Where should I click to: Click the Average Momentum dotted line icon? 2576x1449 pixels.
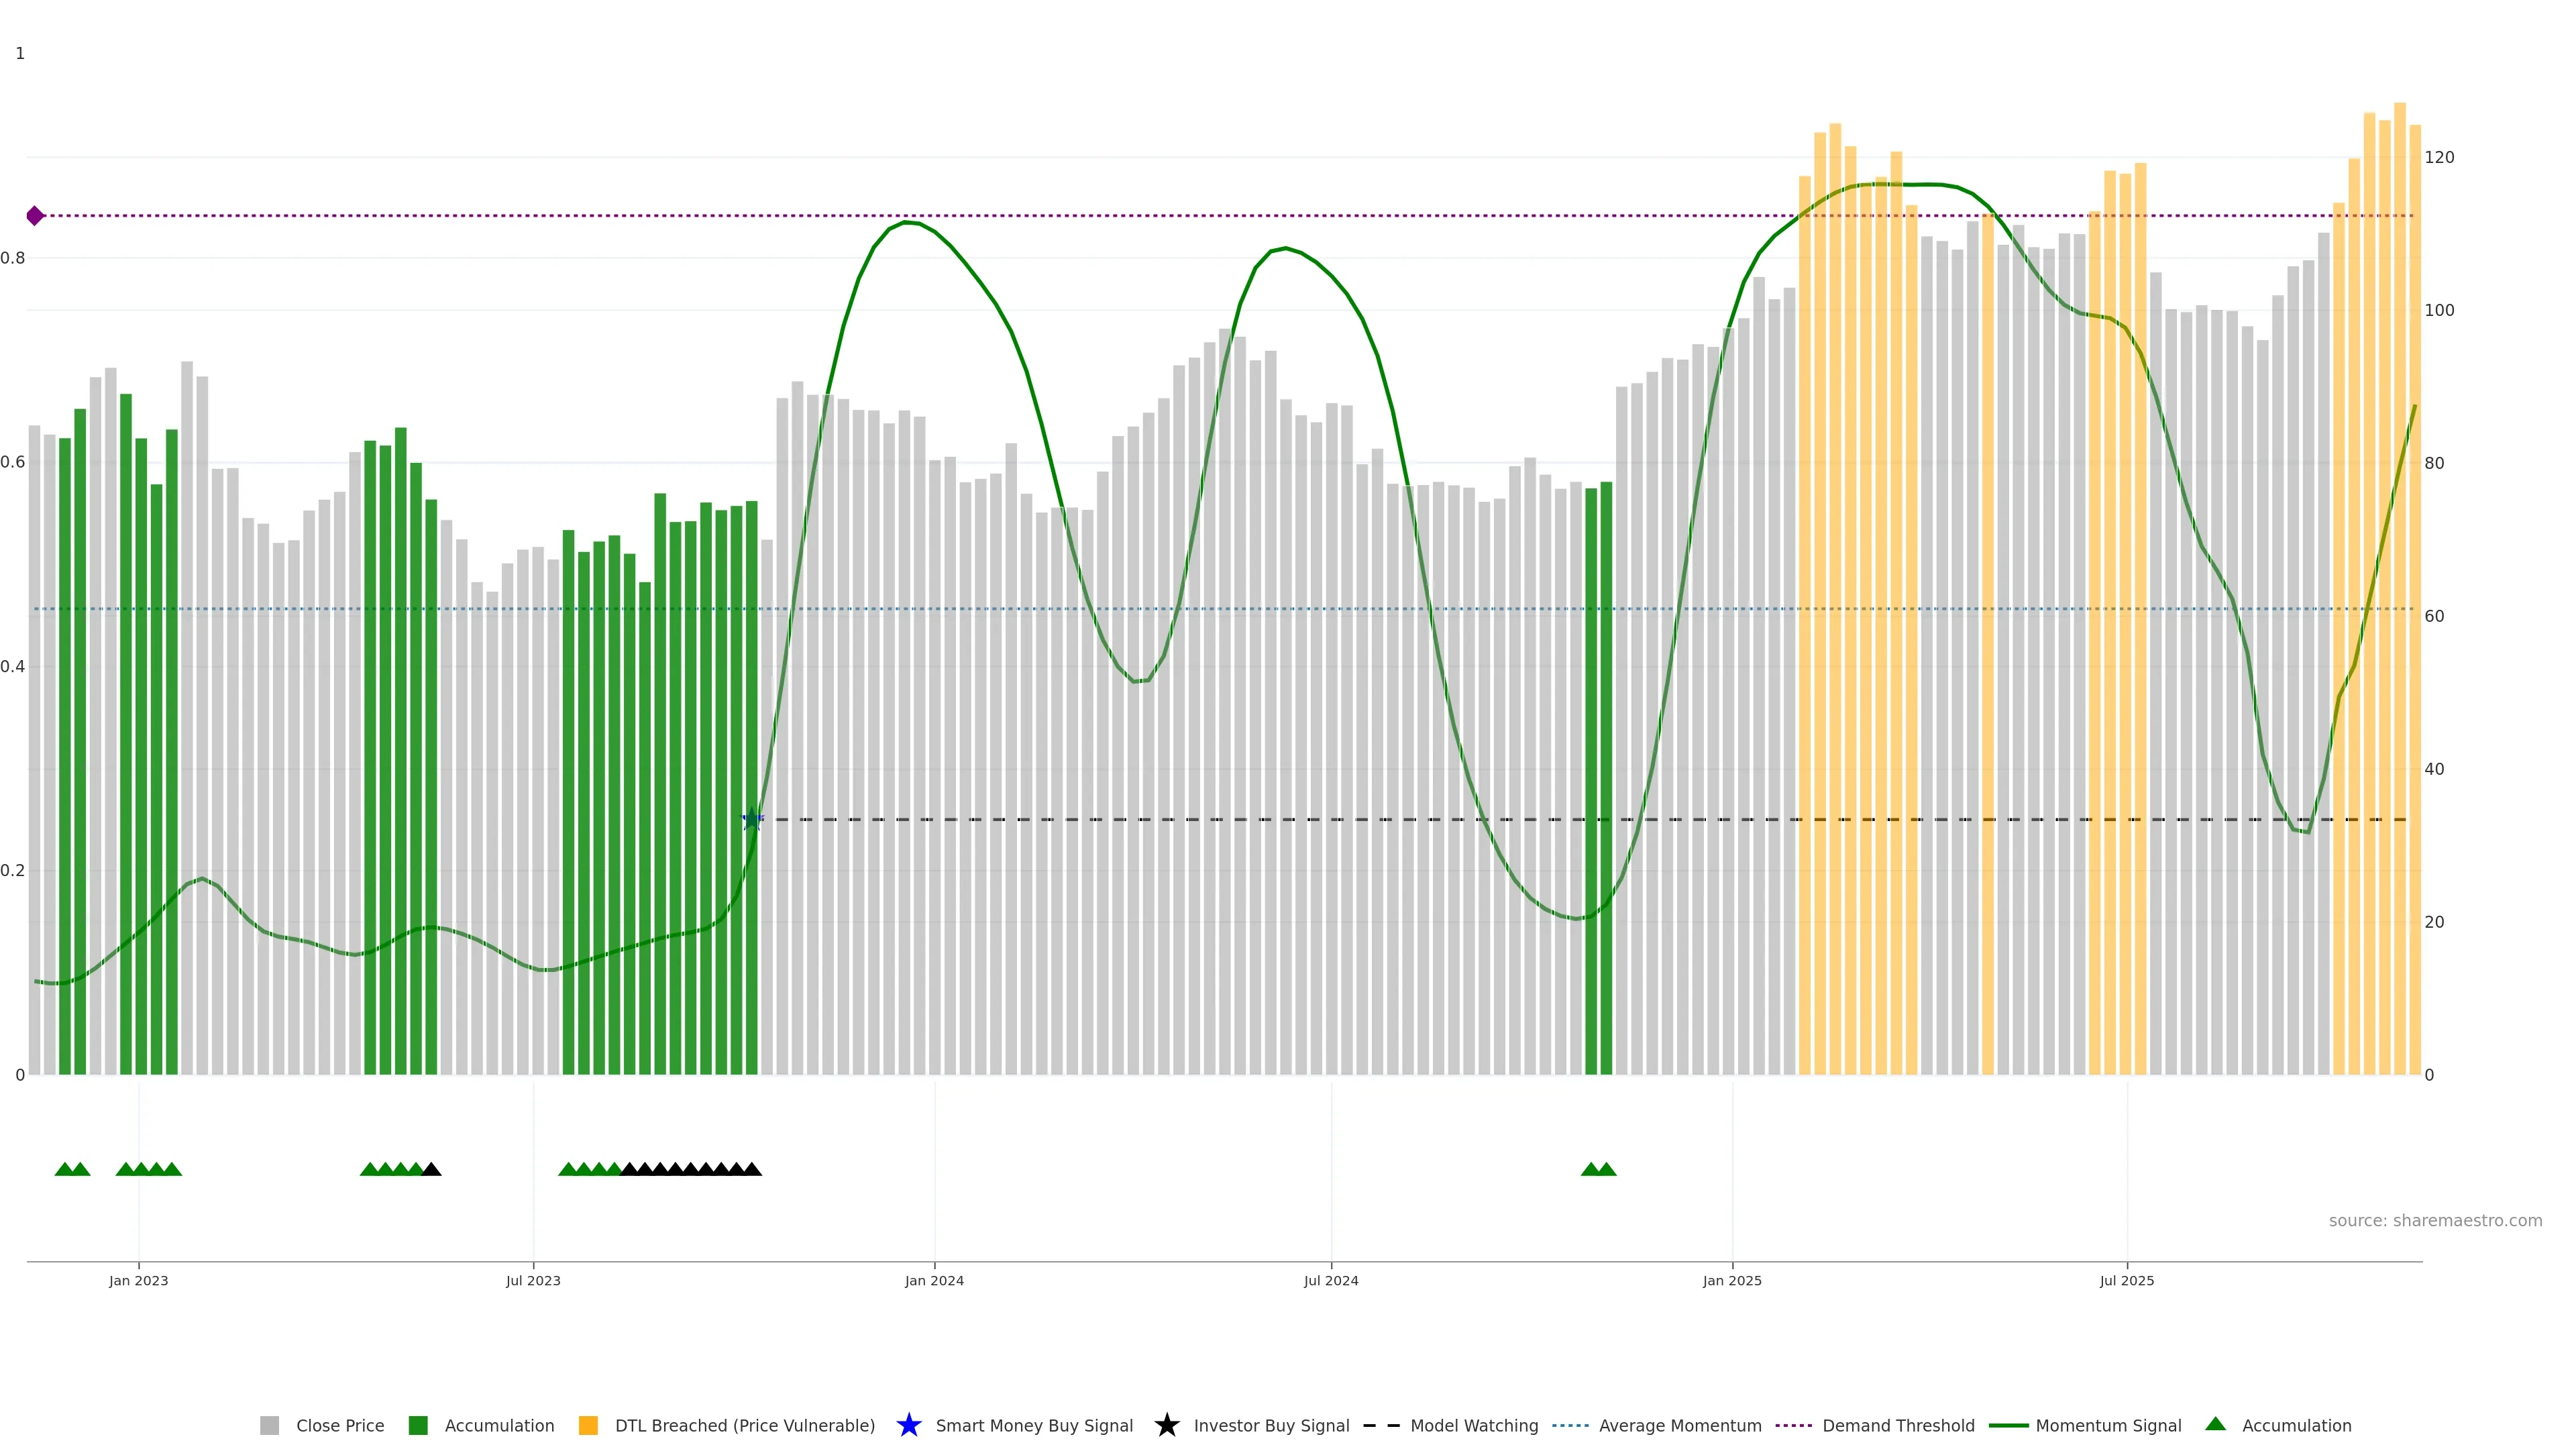[x=1570, y=1425]
